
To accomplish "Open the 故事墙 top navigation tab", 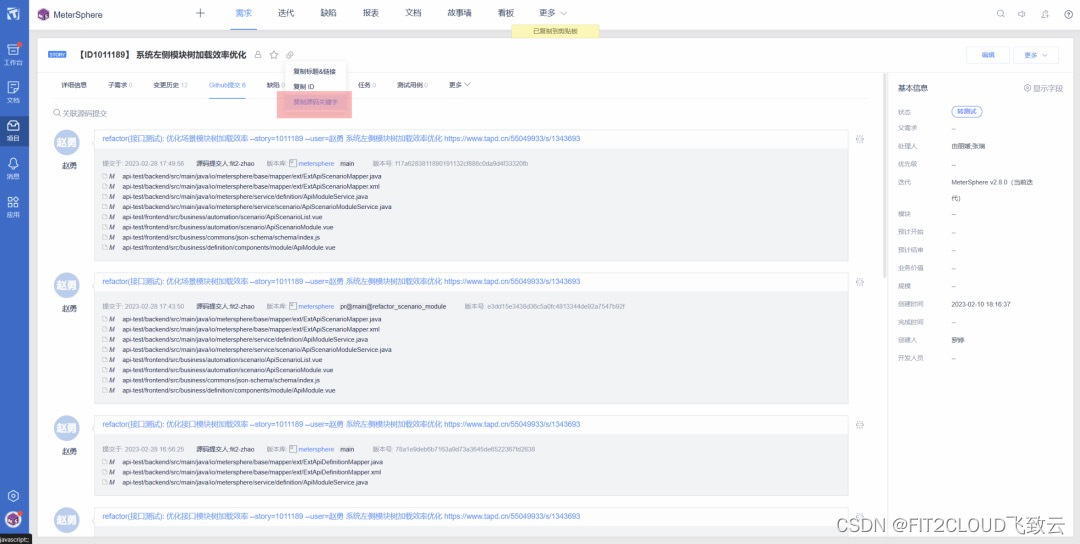I will [459, 13].
